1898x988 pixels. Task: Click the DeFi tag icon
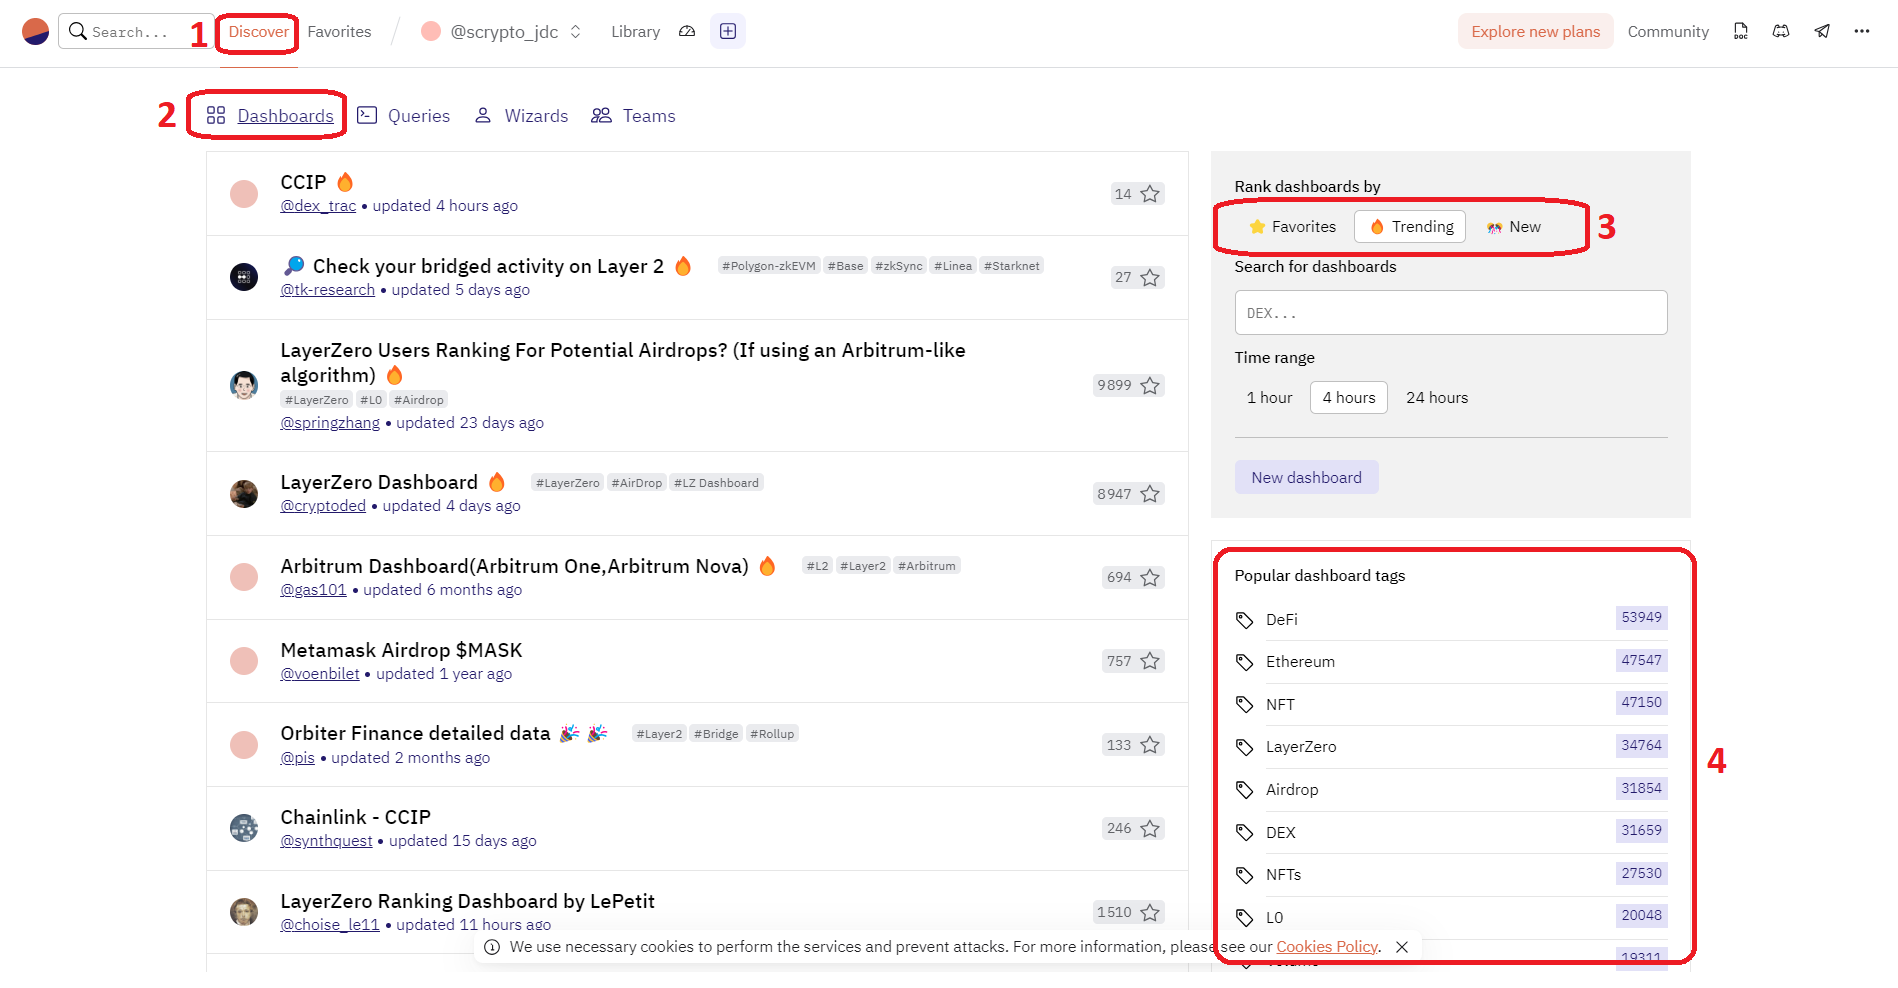pyautogui.click(x=1244, y=620)
